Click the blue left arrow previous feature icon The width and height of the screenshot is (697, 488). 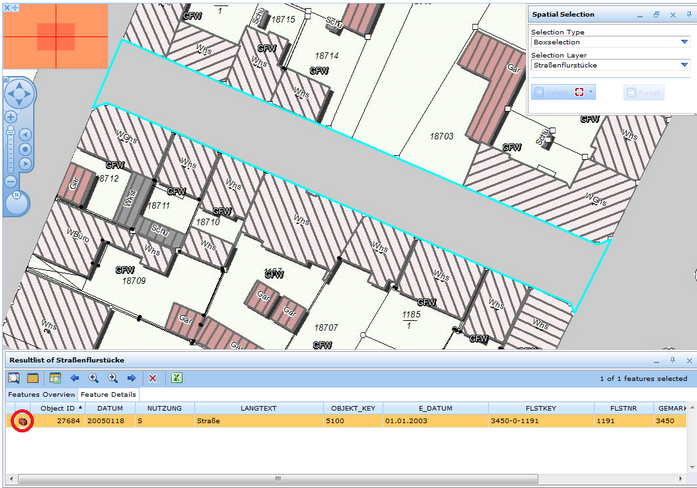(75, 379)
